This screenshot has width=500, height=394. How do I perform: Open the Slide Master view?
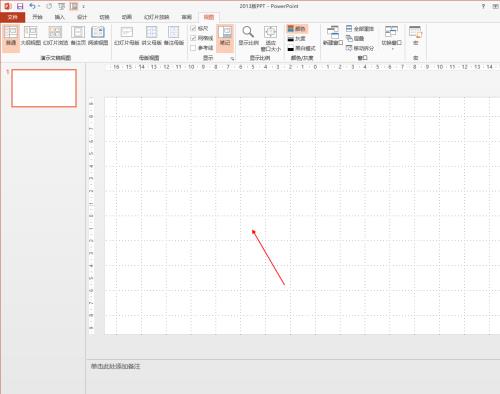(x=126, y=36)
